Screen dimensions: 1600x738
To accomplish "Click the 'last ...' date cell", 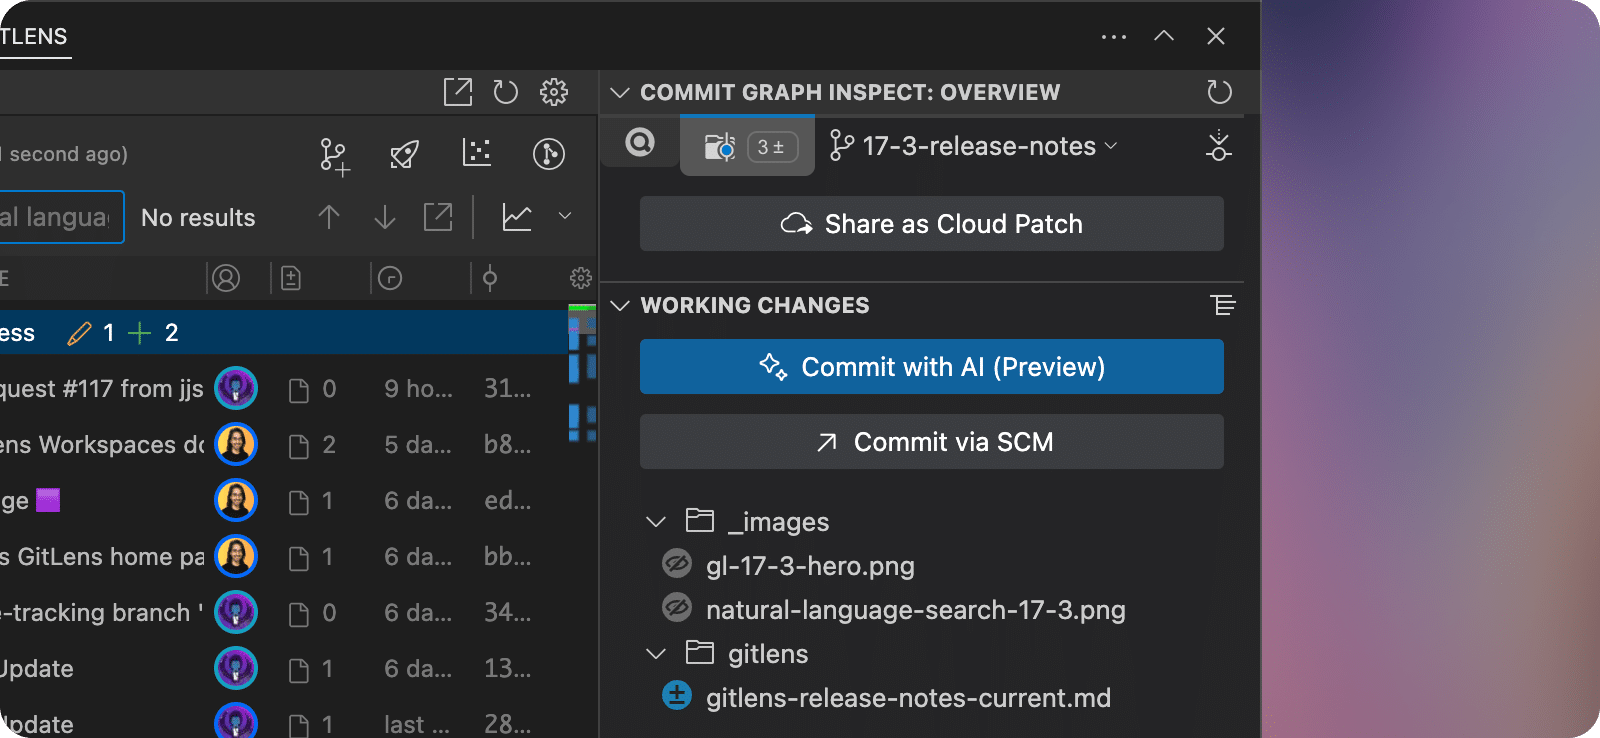I will pos(417,724).
